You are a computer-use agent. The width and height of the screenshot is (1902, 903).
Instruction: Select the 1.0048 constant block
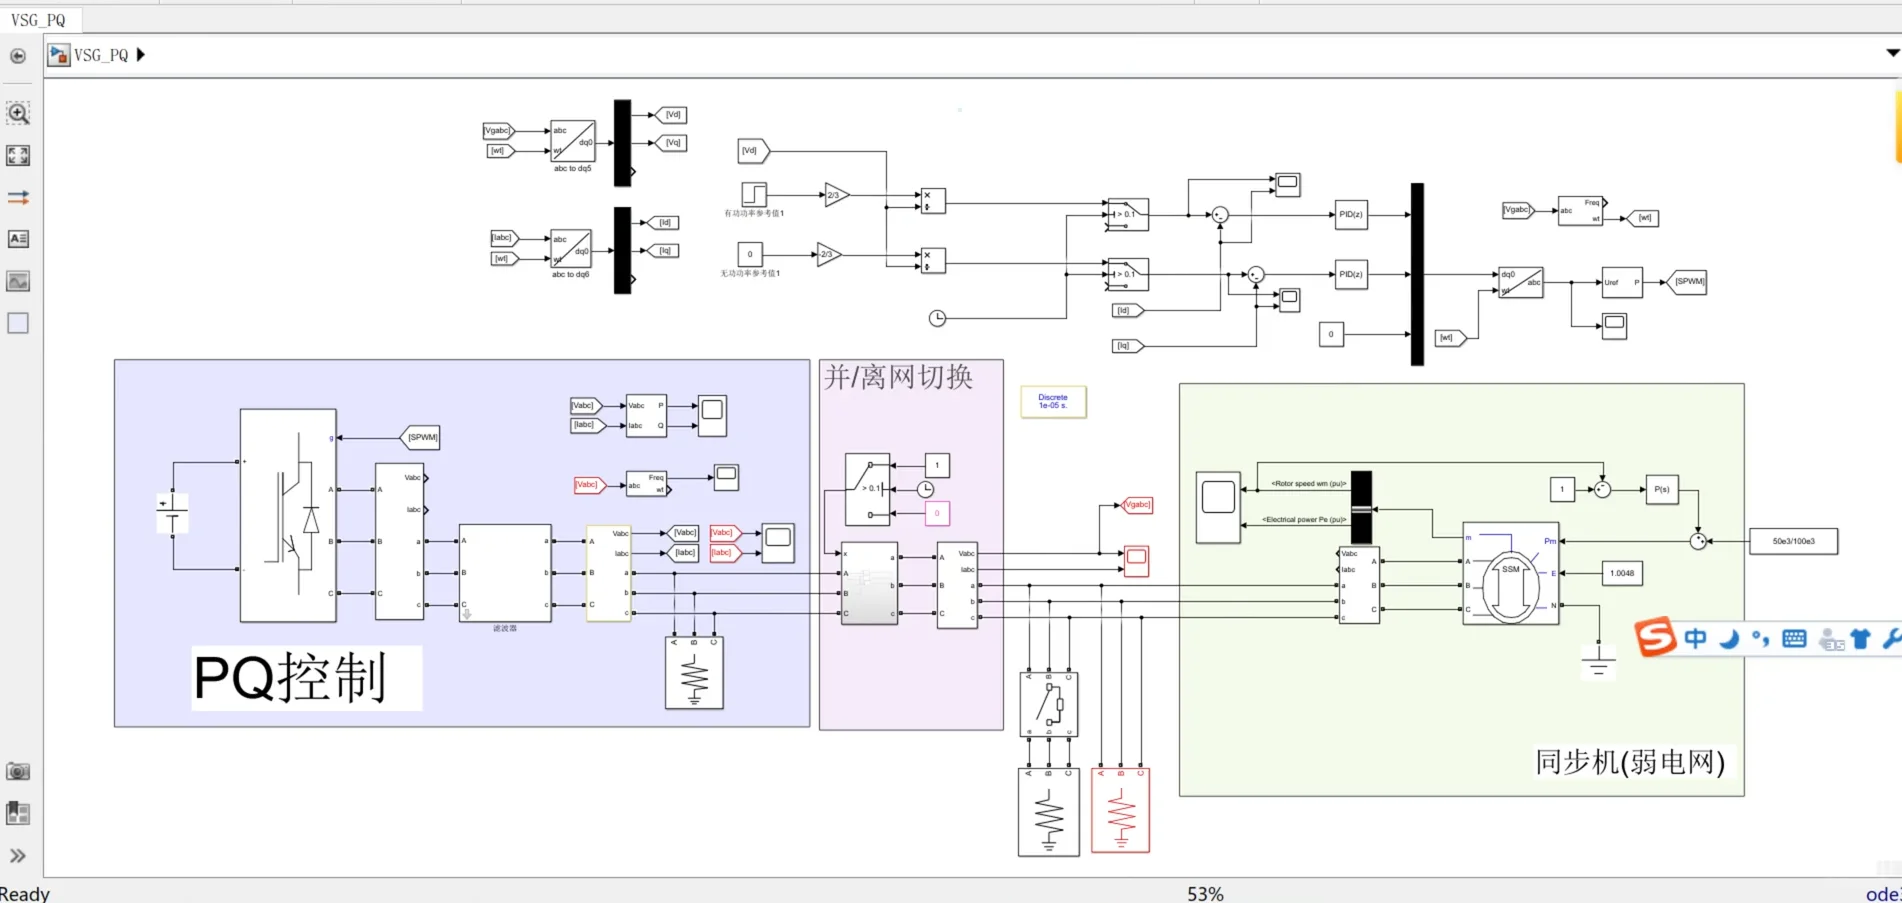1622,573
